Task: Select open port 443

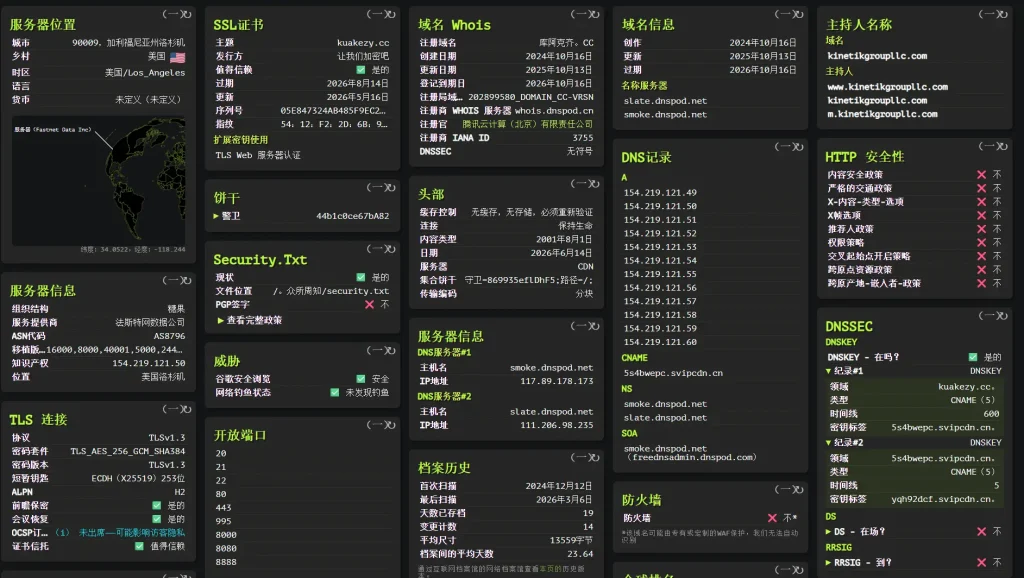Action: pos(223,508)
